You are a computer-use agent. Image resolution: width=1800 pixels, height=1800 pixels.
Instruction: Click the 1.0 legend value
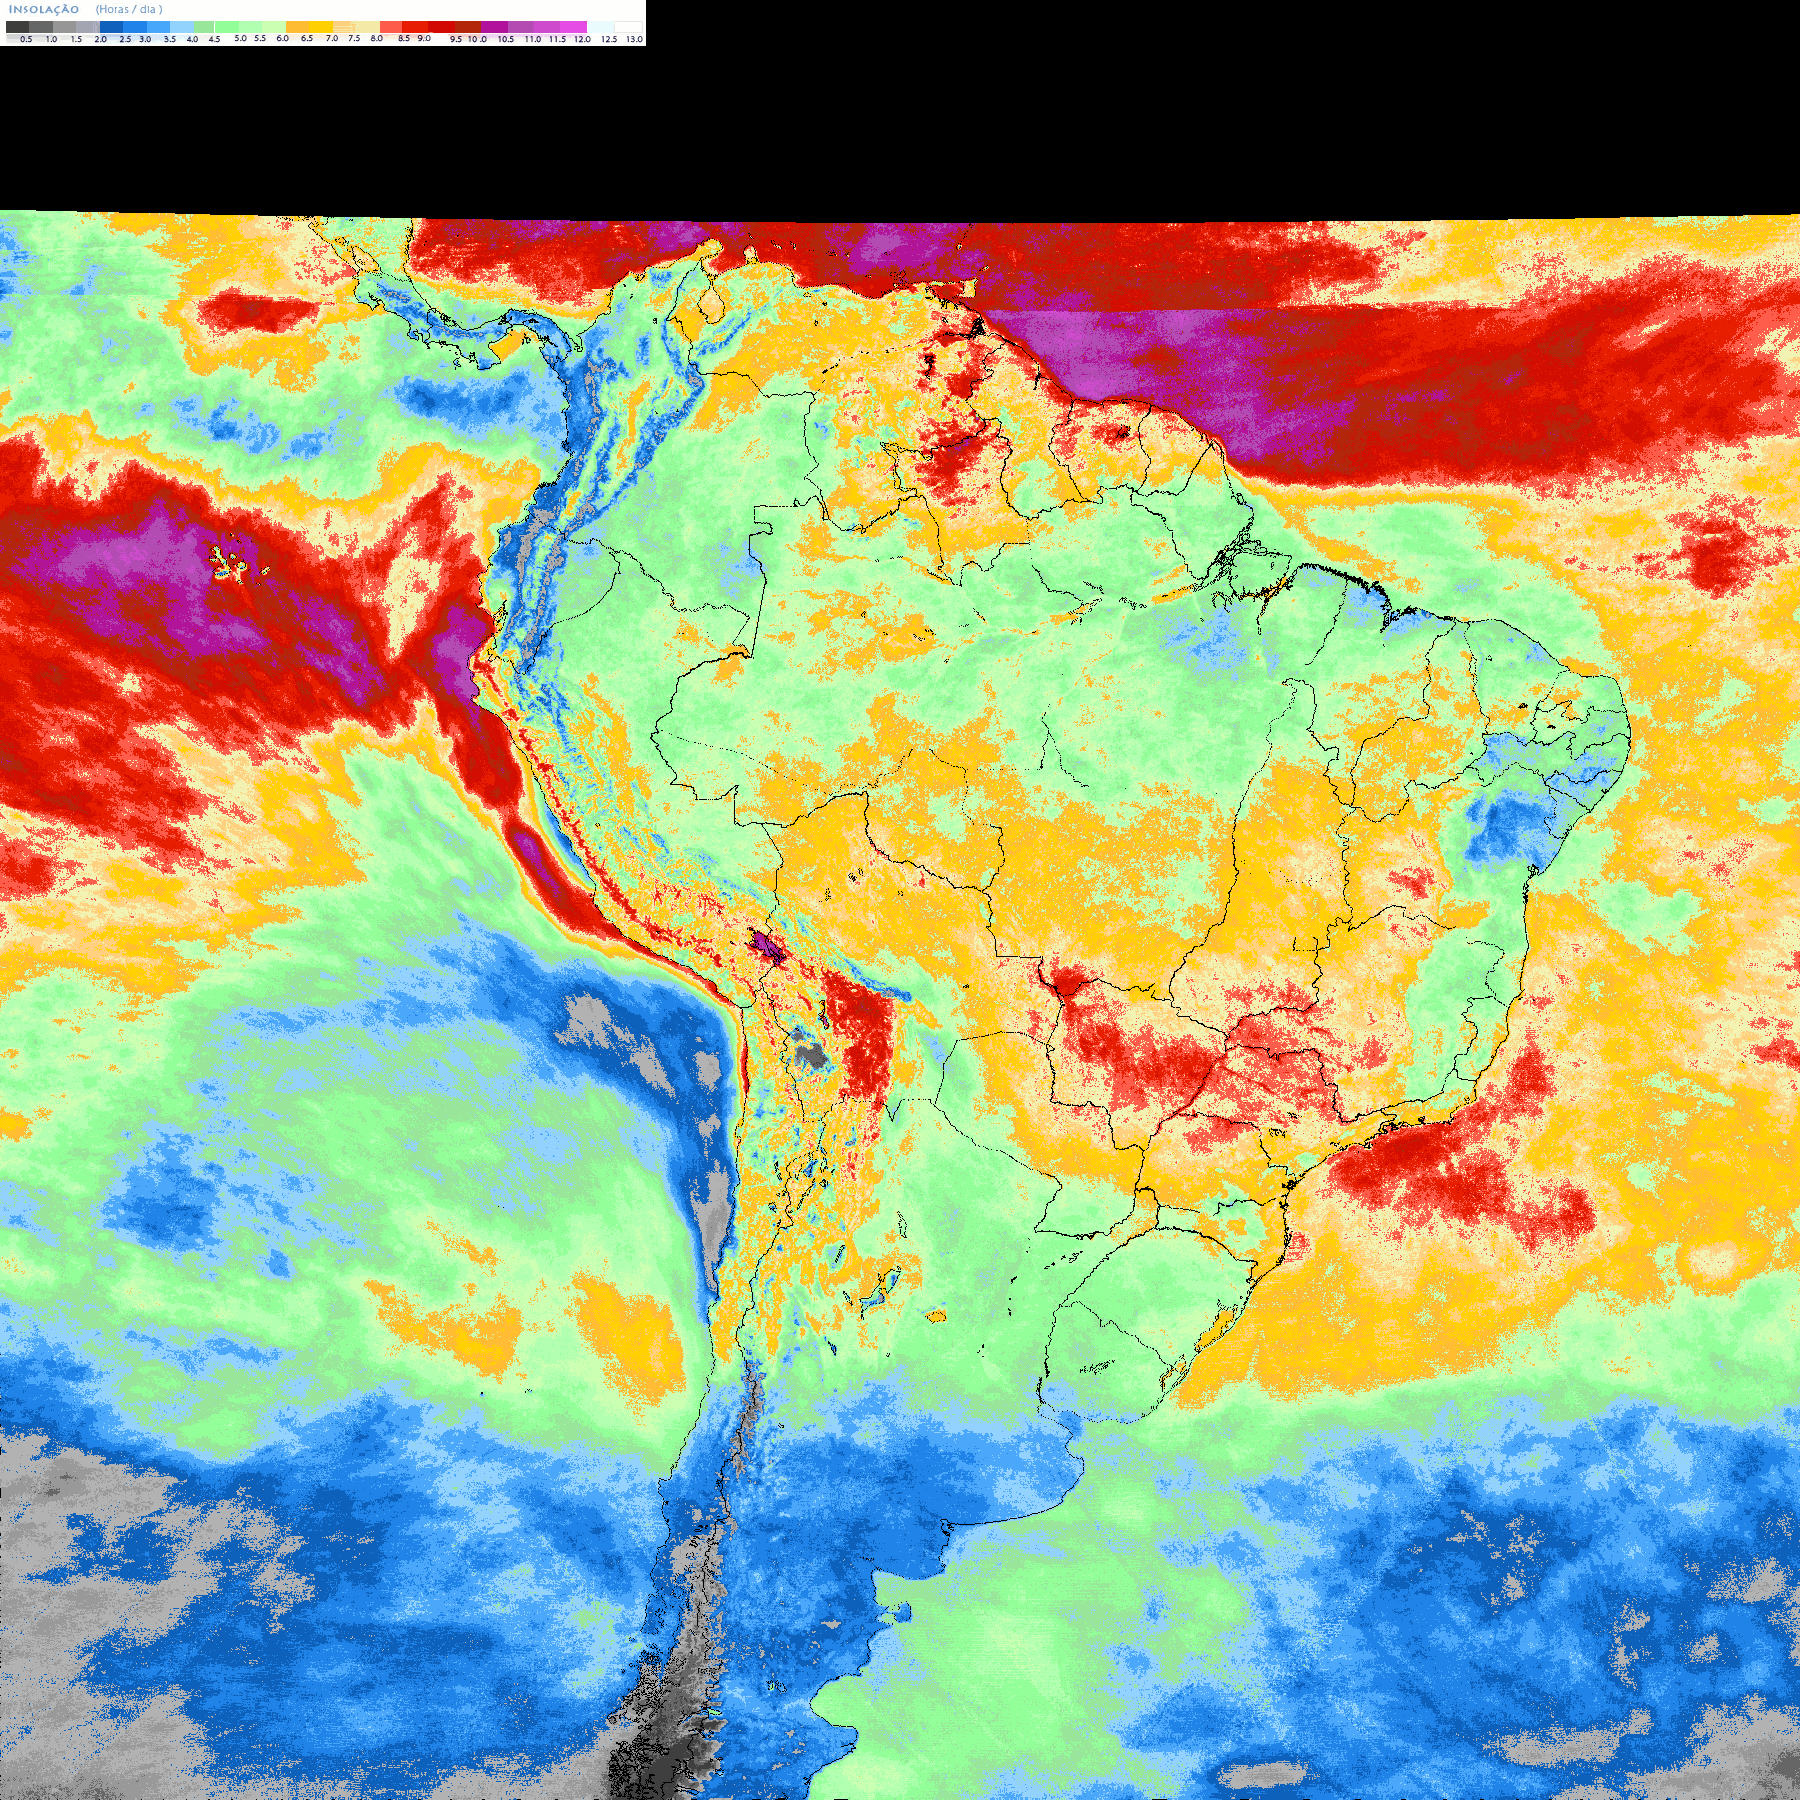coord(51,39)
